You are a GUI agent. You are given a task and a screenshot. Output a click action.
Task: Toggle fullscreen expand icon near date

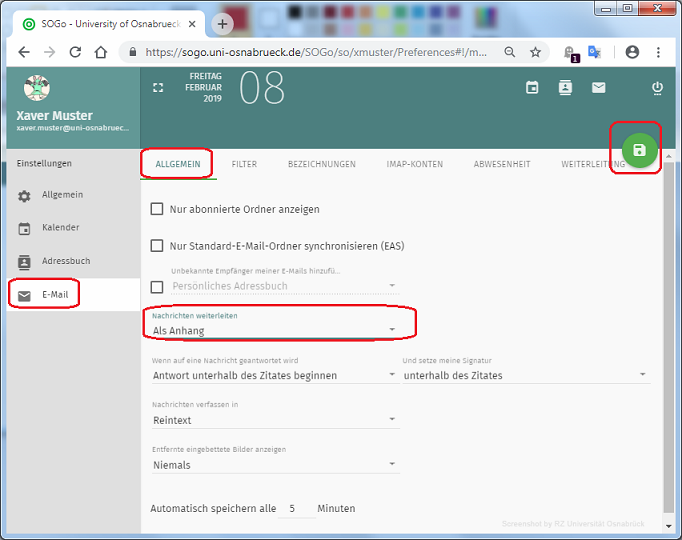(158, 87)
